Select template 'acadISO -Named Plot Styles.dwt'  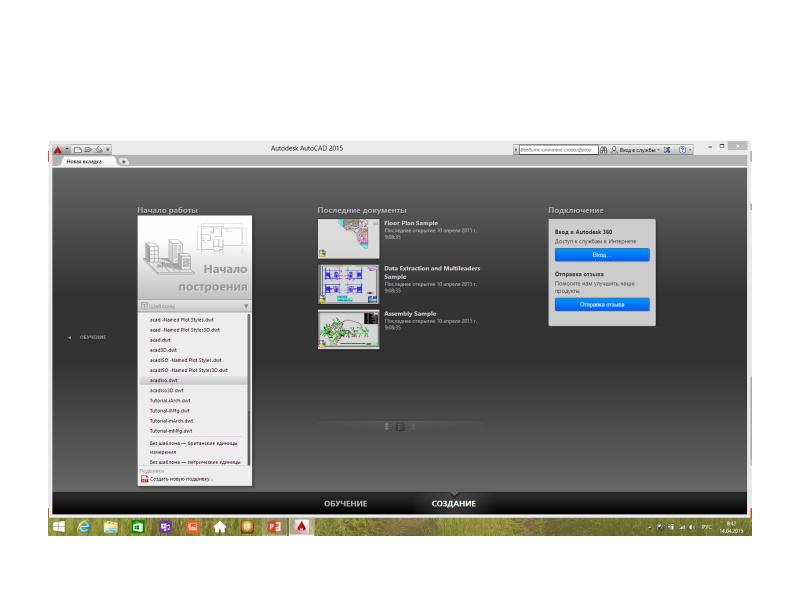[x=186, y=360]
